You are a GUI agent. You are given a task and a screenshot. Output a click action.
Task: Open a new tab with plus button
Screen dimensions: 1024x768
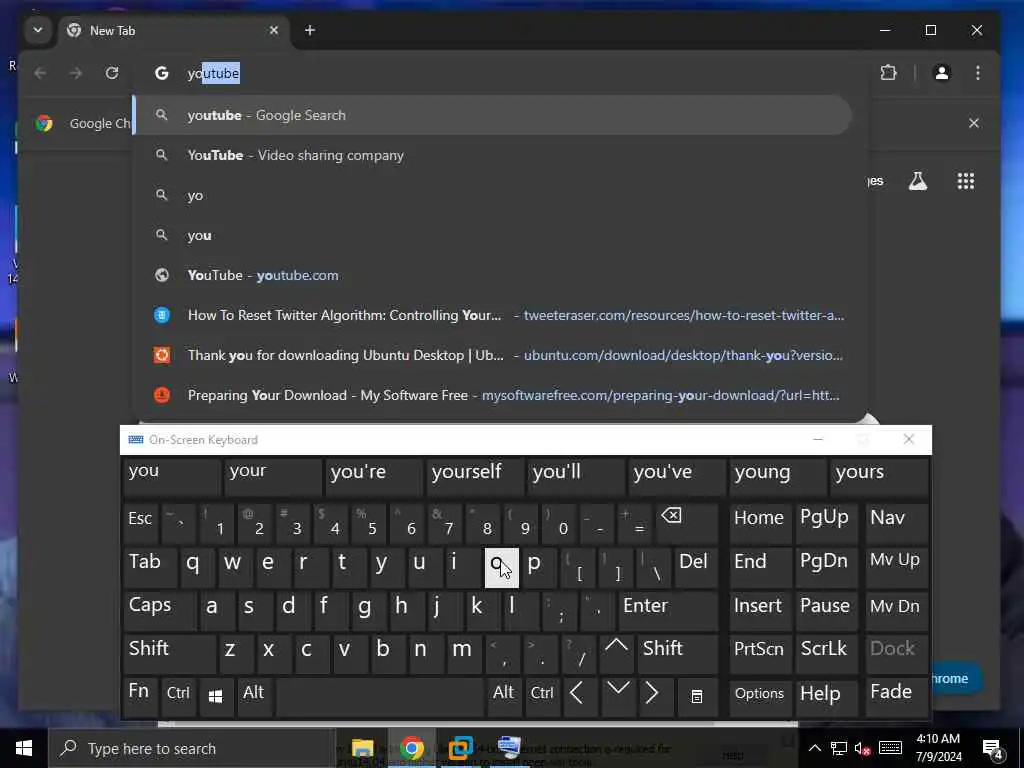(x=310, y=30)
